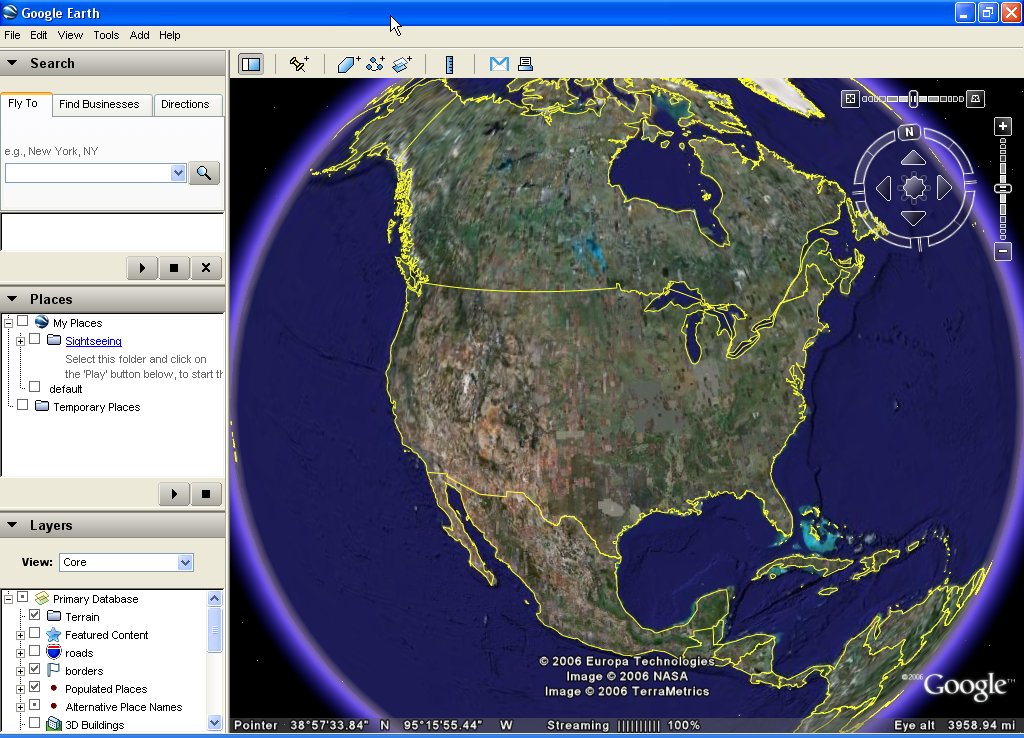Viewport: 1024px width, 738px height.
Task: Zoom out with the minus button
Action: tap(1003, 251)
